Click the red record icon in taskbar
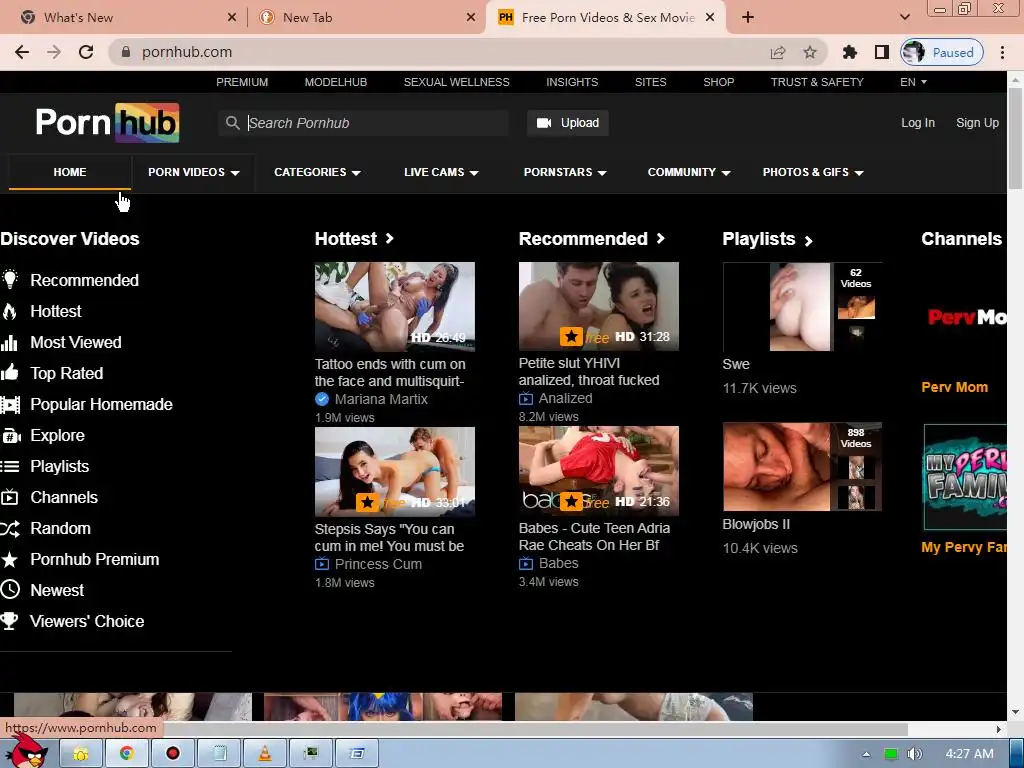 (172, 754)
